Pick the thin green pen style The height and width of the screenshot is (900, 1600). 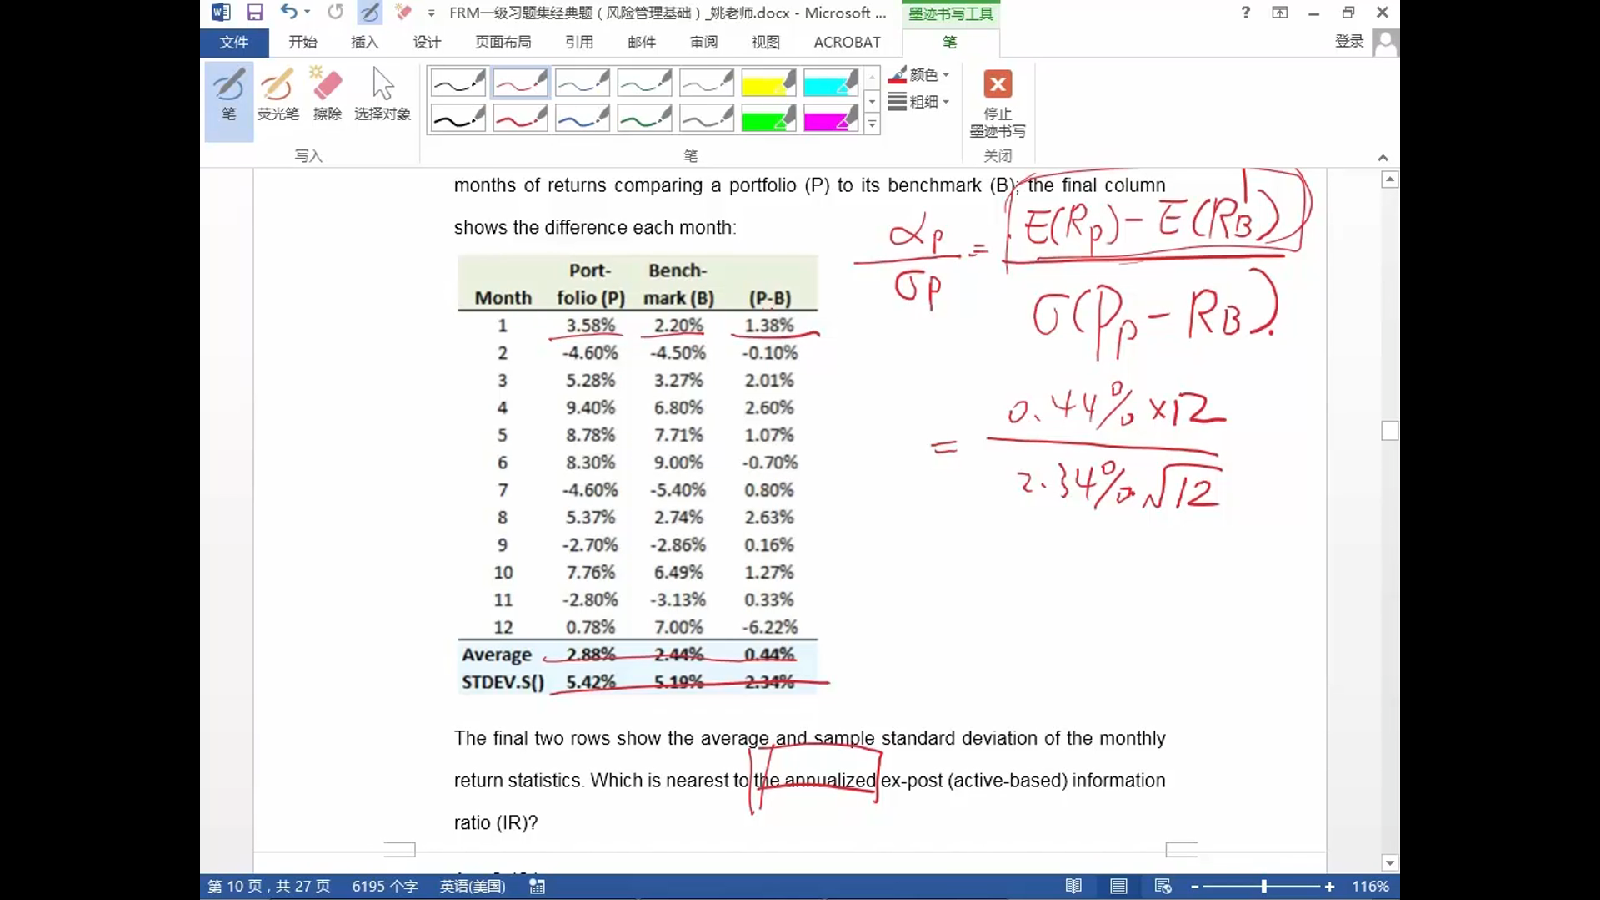(x=644, y=82)
